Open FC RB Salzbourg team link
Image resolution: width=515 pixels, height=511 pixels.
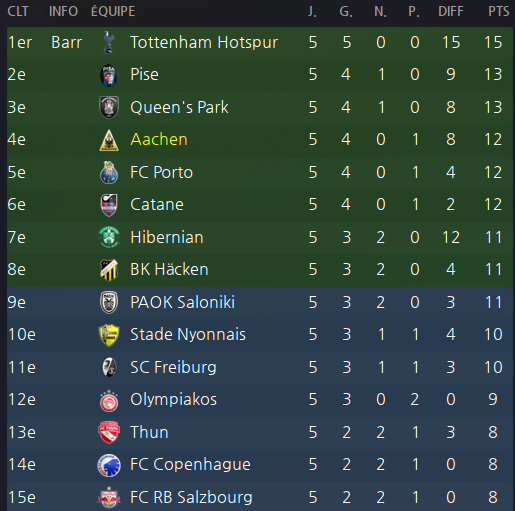[x=191, y=497]
